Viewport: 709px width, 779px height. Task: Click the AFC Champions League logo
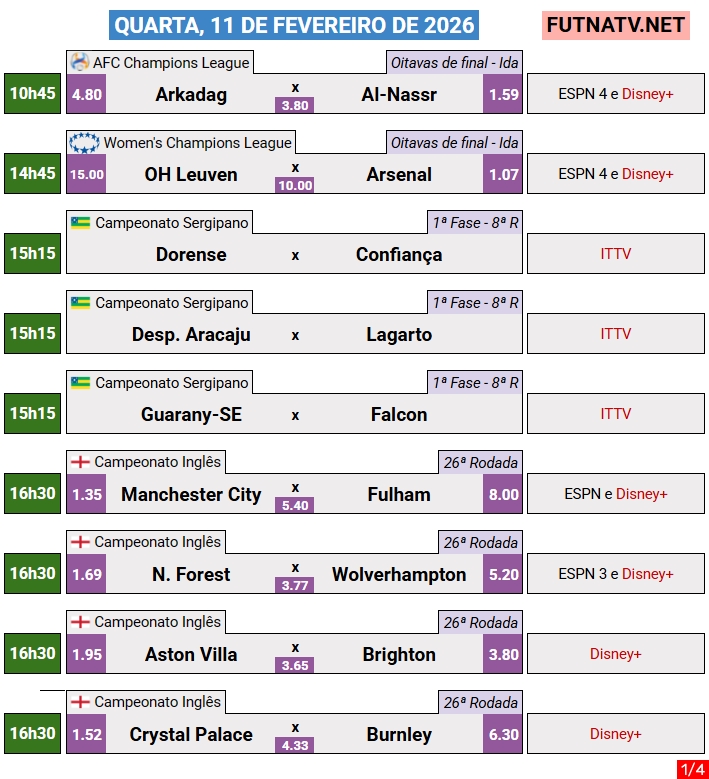pos(80,63)
